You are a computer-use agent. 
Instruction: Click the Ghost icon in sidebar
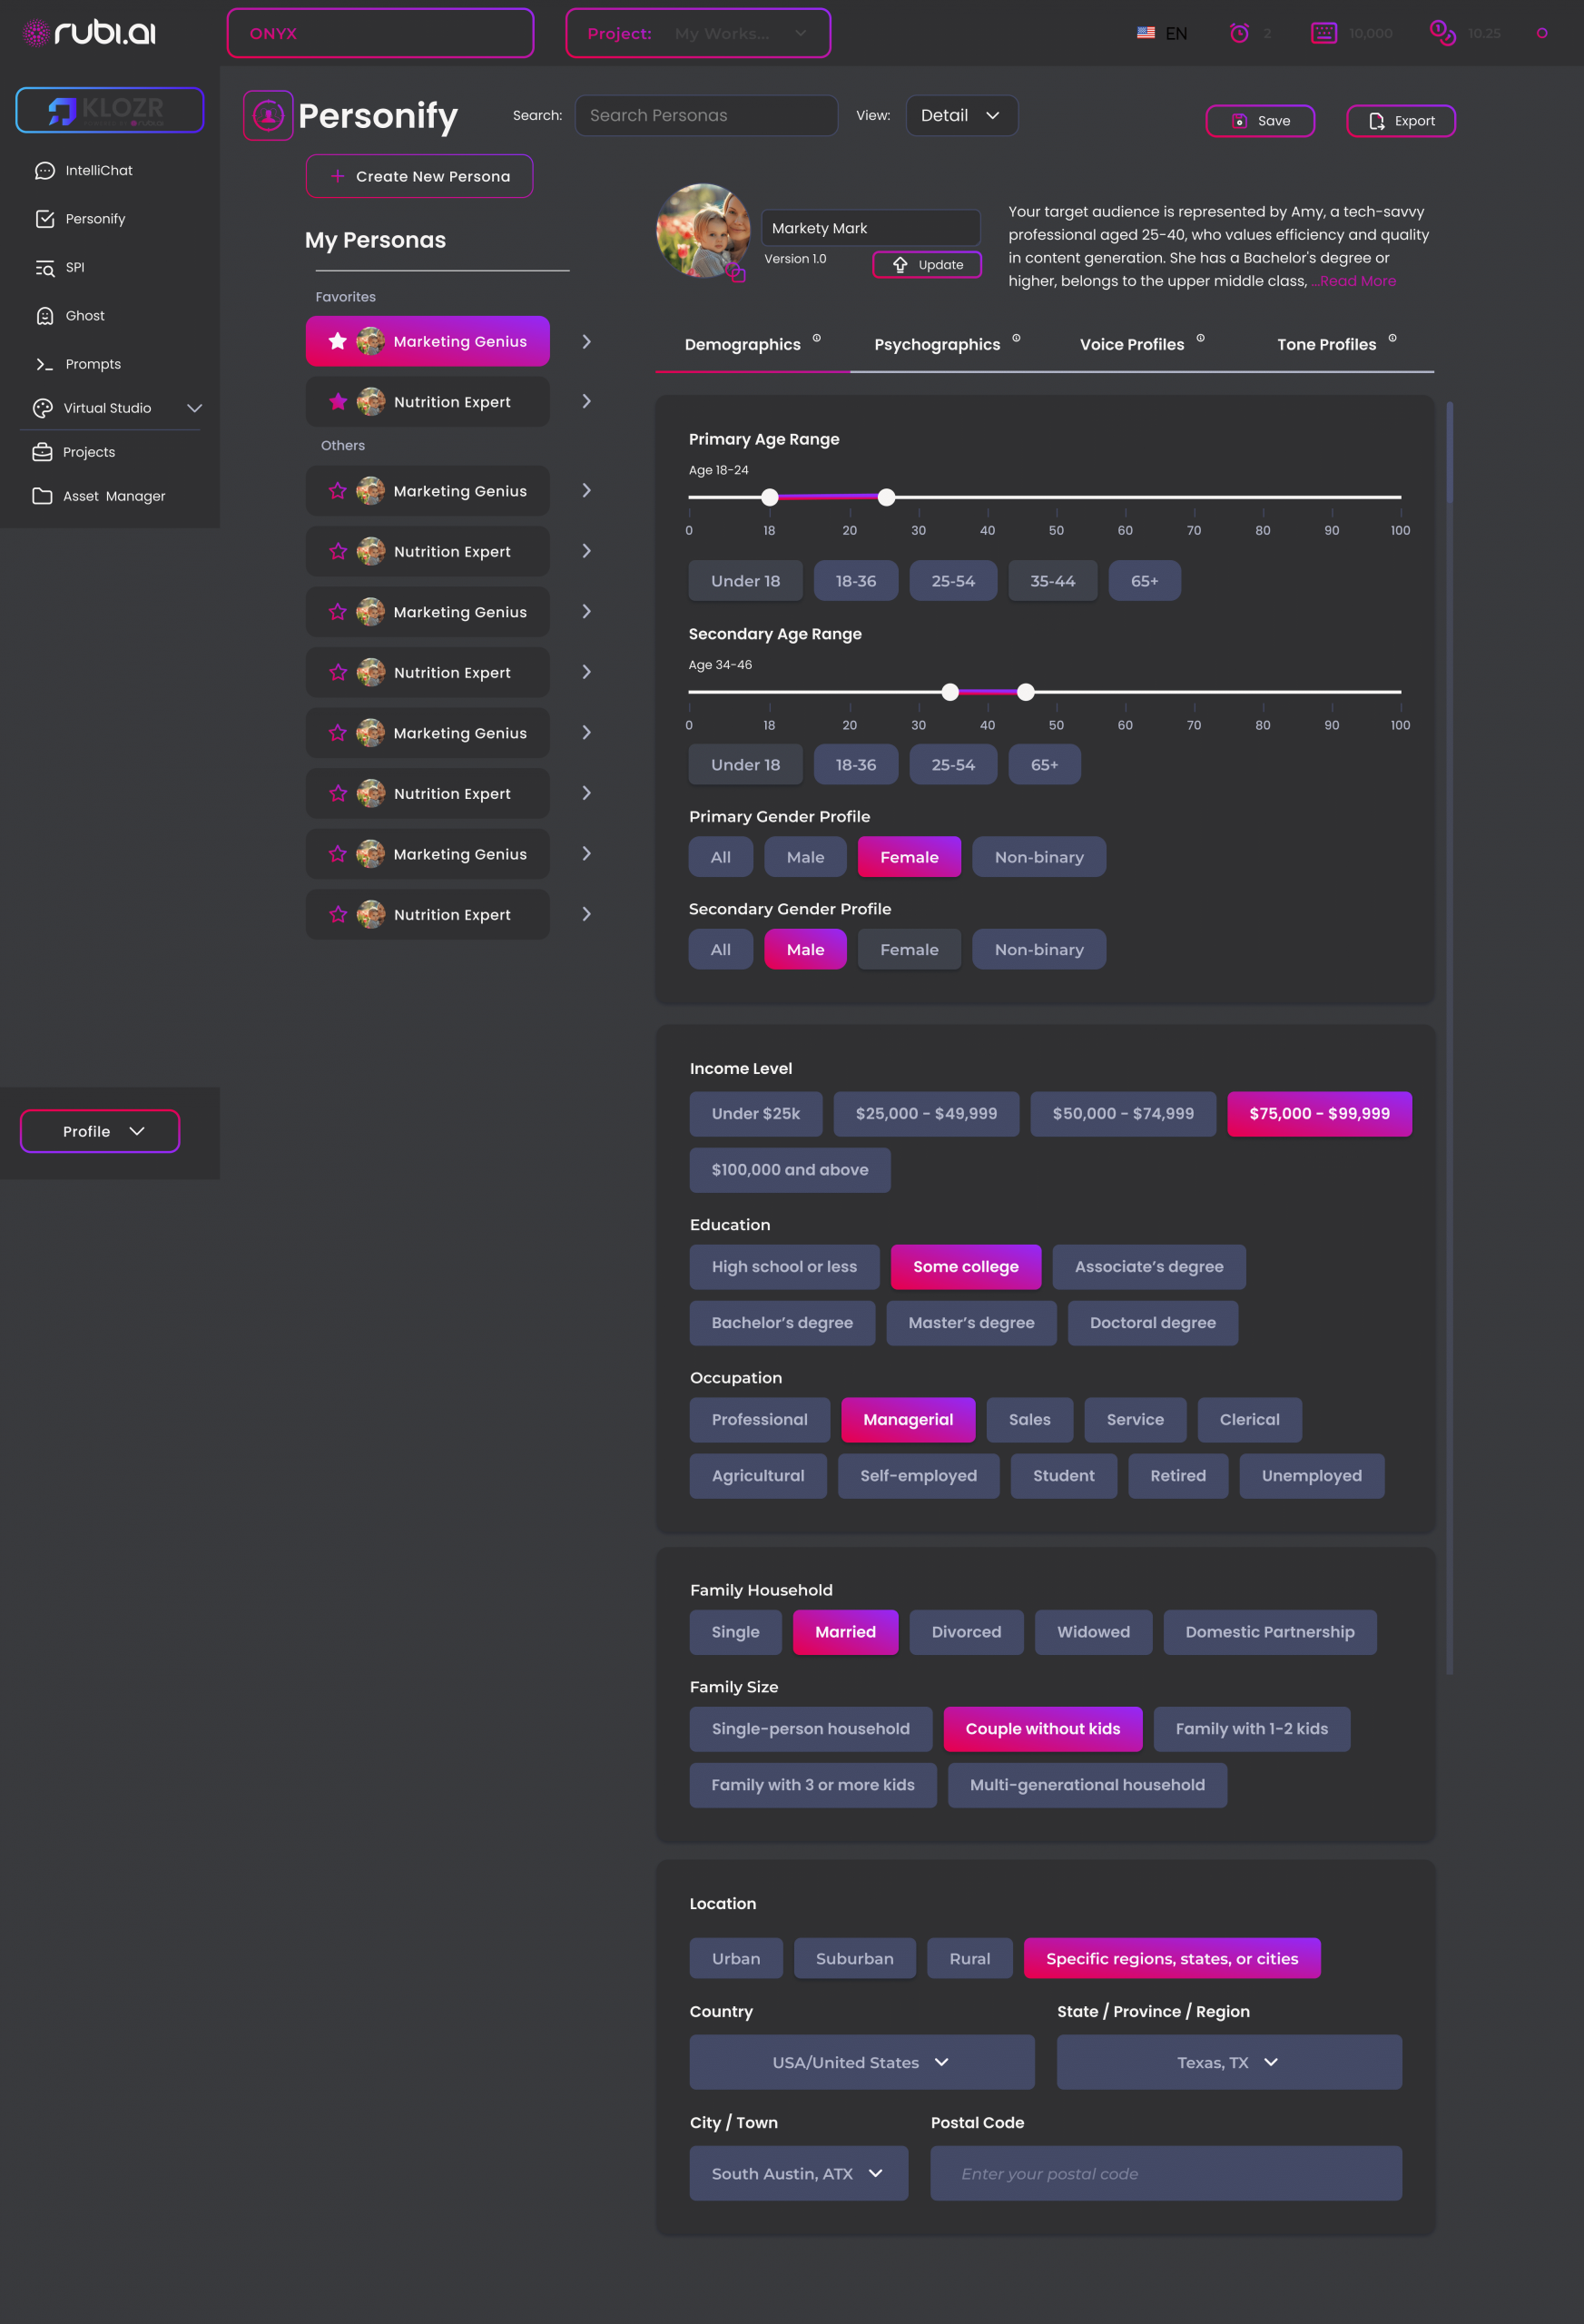45,316
